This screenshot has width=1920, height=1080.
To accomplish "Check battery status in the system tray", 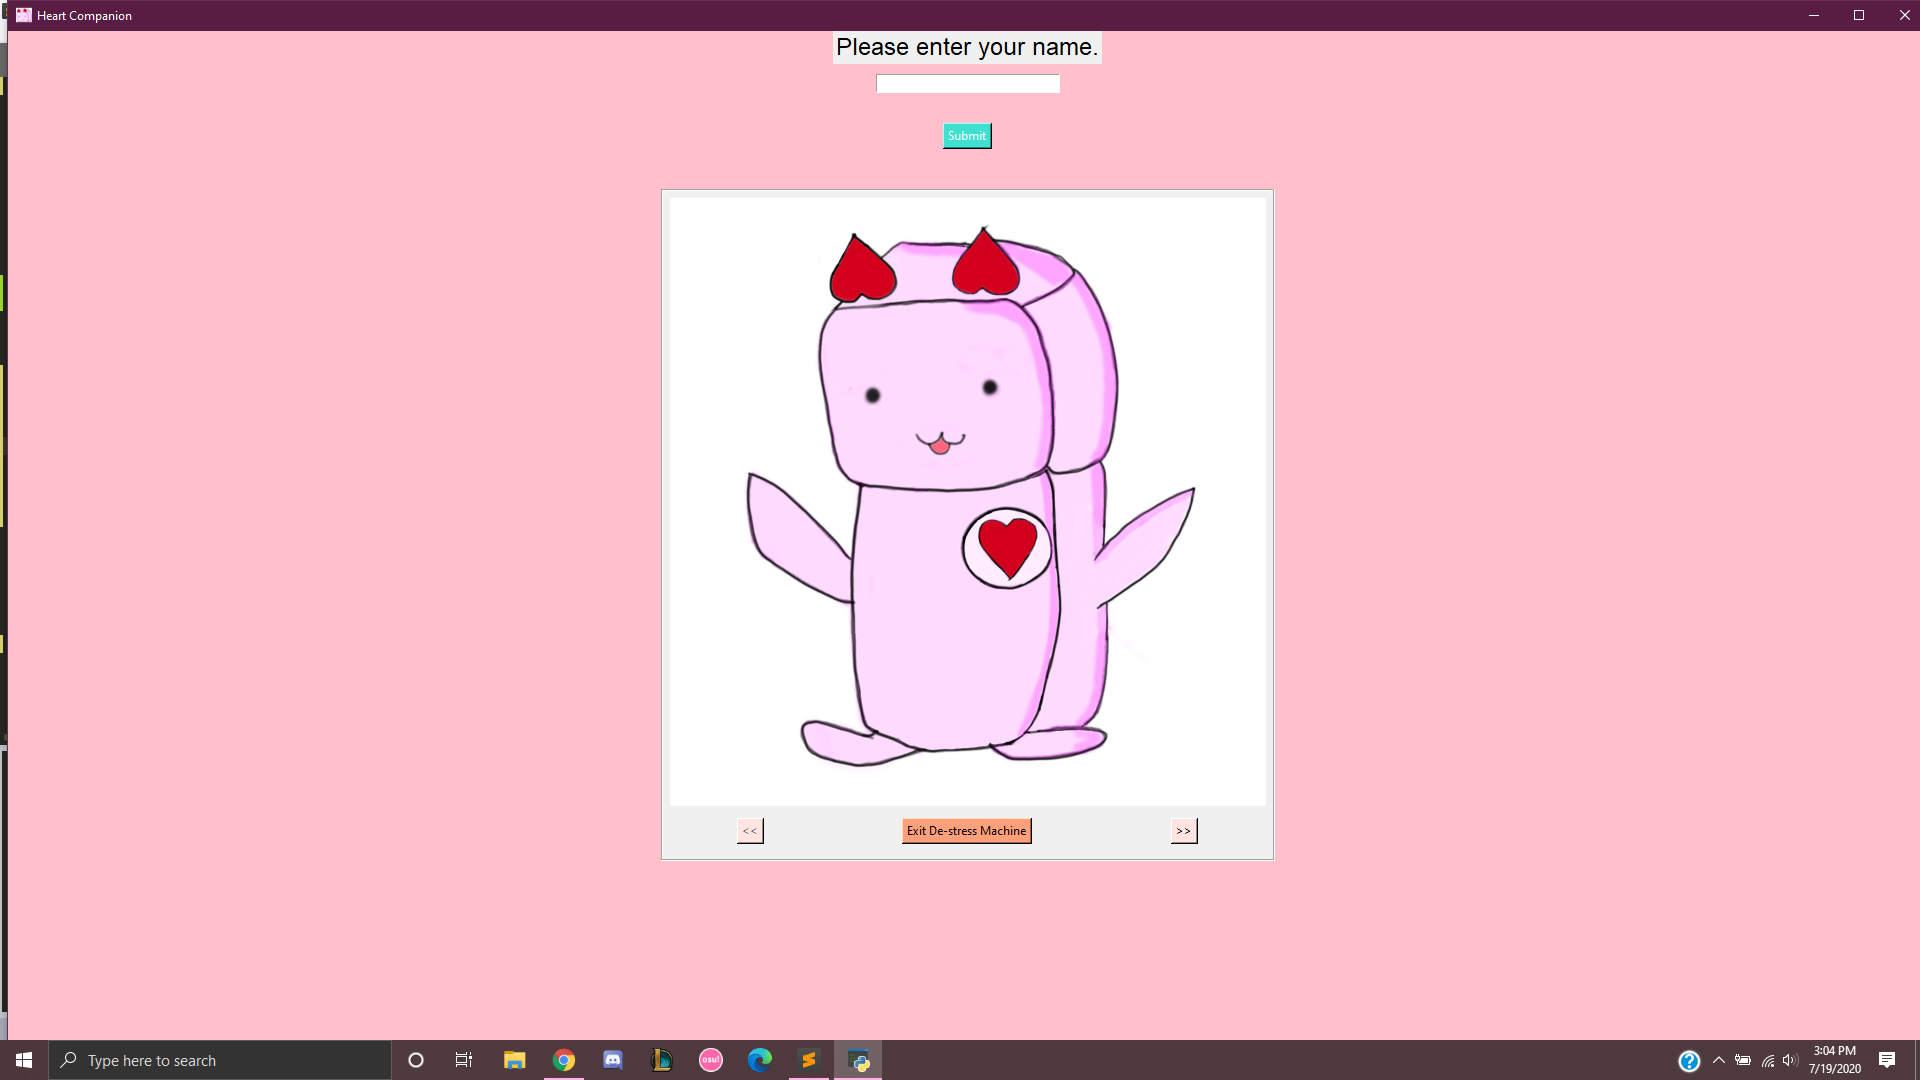I will click(x=1745, y=1059).
